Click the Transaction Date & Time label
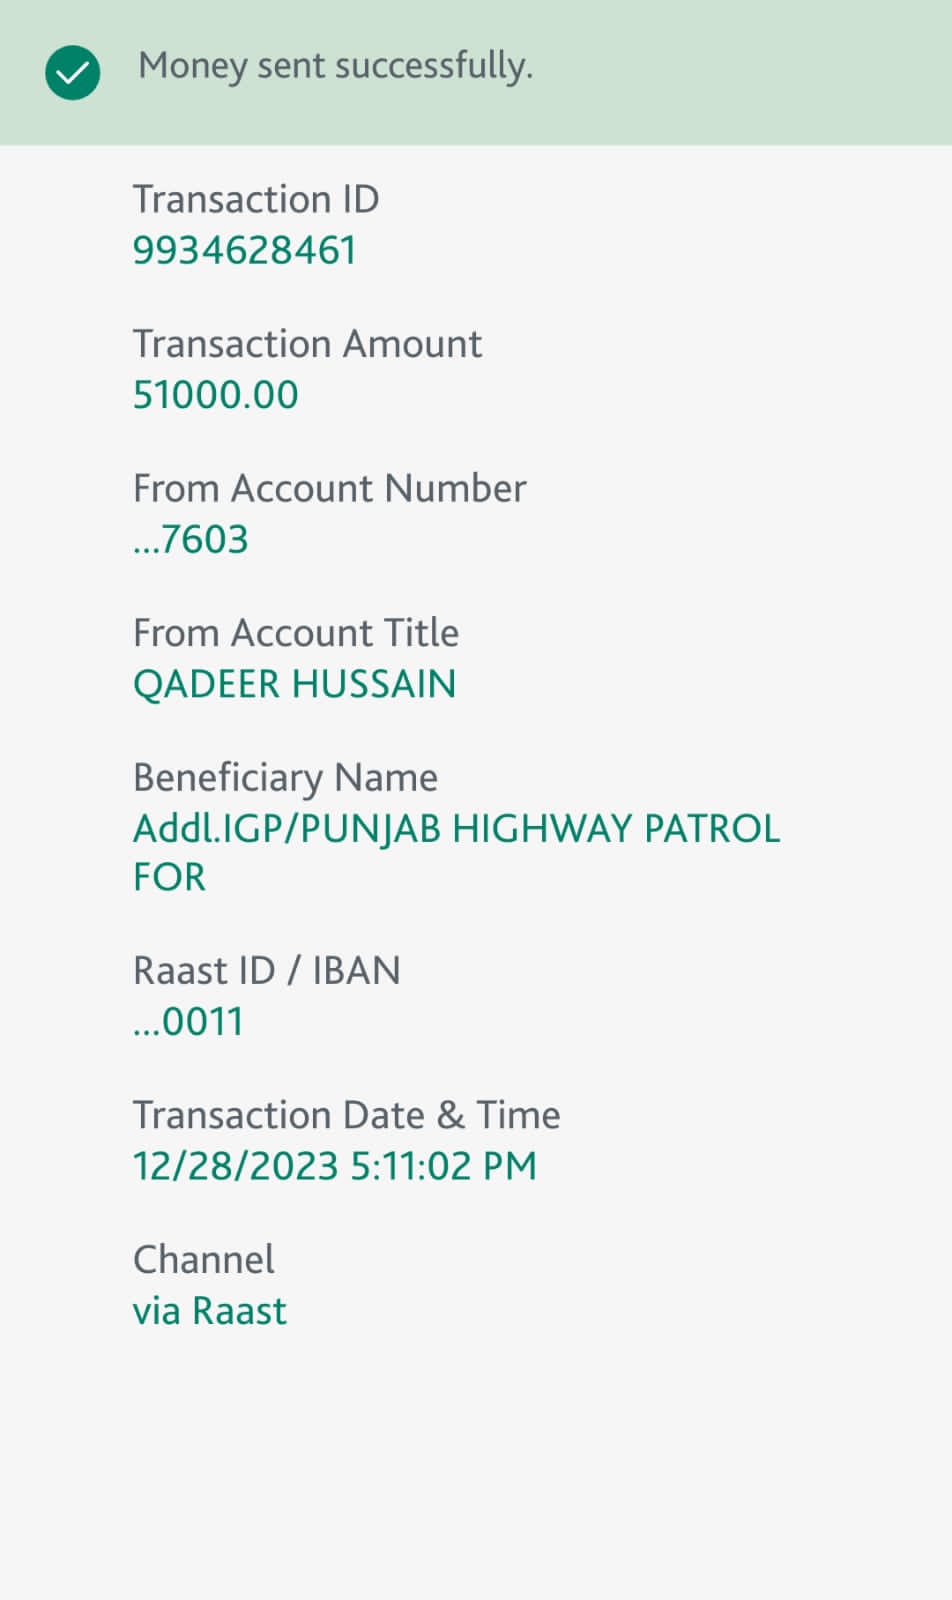 click(346, 1115)
